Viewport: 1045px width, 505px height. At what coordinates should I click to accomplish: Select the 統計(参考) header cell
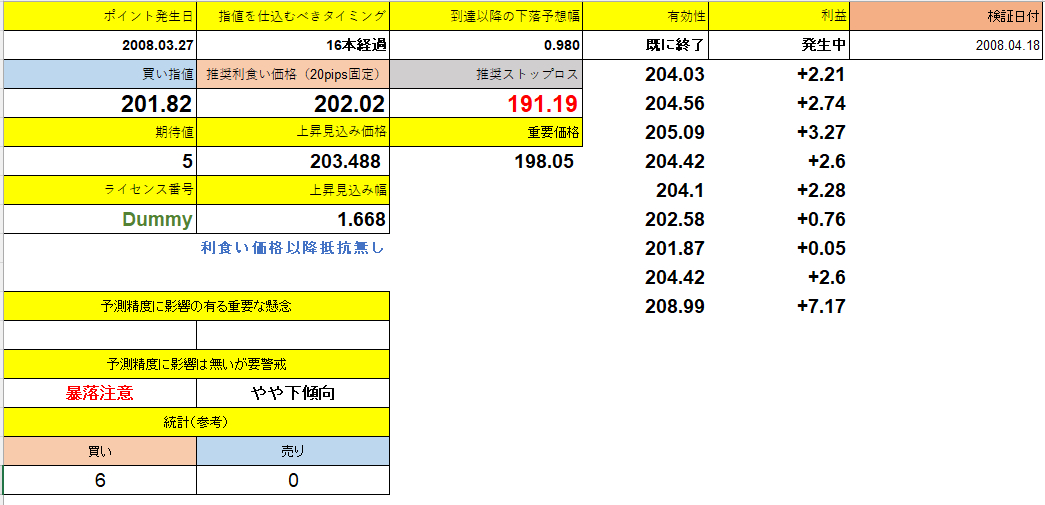coord(196,422)
